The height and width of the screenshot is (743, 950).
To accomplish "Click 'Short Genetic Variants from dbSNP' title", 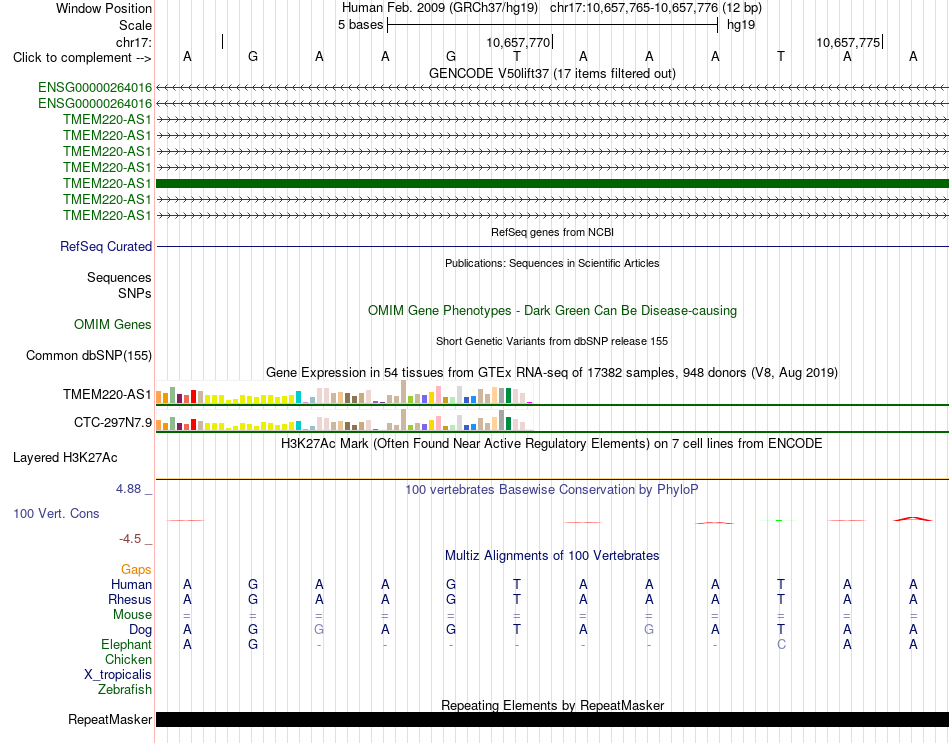I will point(552,341).
